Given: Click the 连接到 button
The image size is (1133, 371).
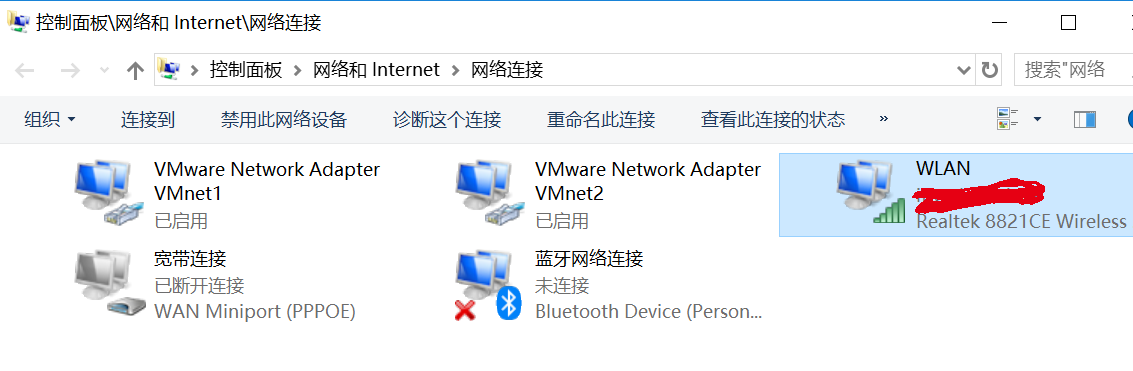Looking at the screenshot, I should click(147, 119).
